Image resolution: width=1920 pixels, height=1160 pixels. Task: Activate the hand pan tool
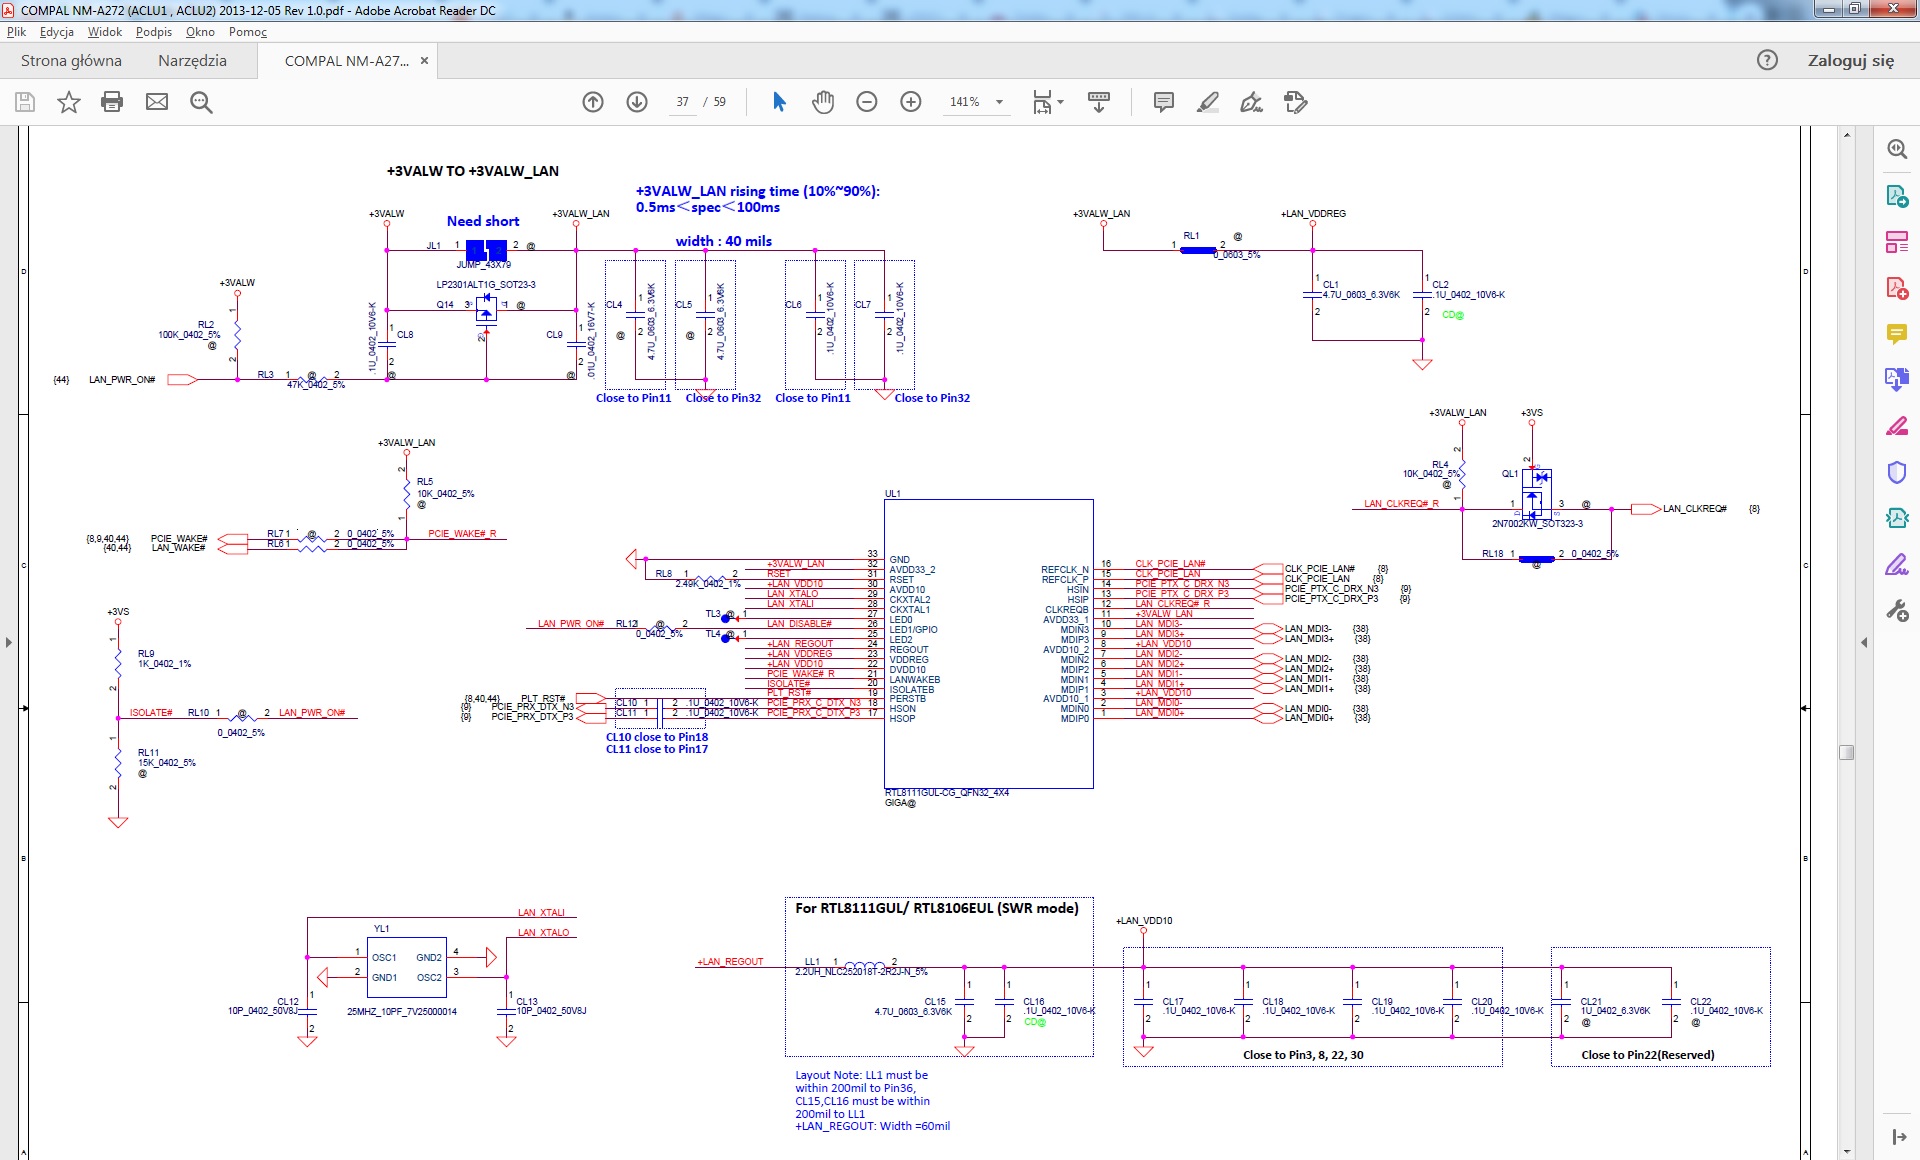(823, 102)
